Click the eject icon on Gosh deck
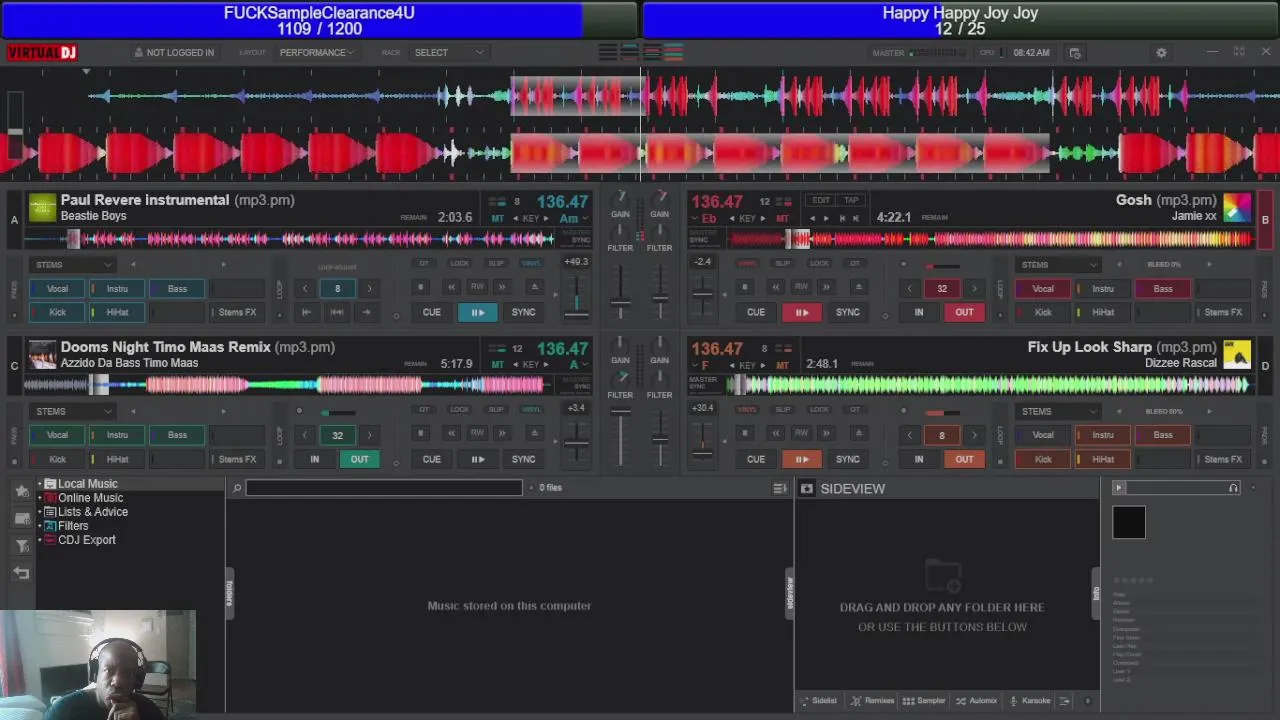This screenshot has height=720, width=1280. point(858,287)
